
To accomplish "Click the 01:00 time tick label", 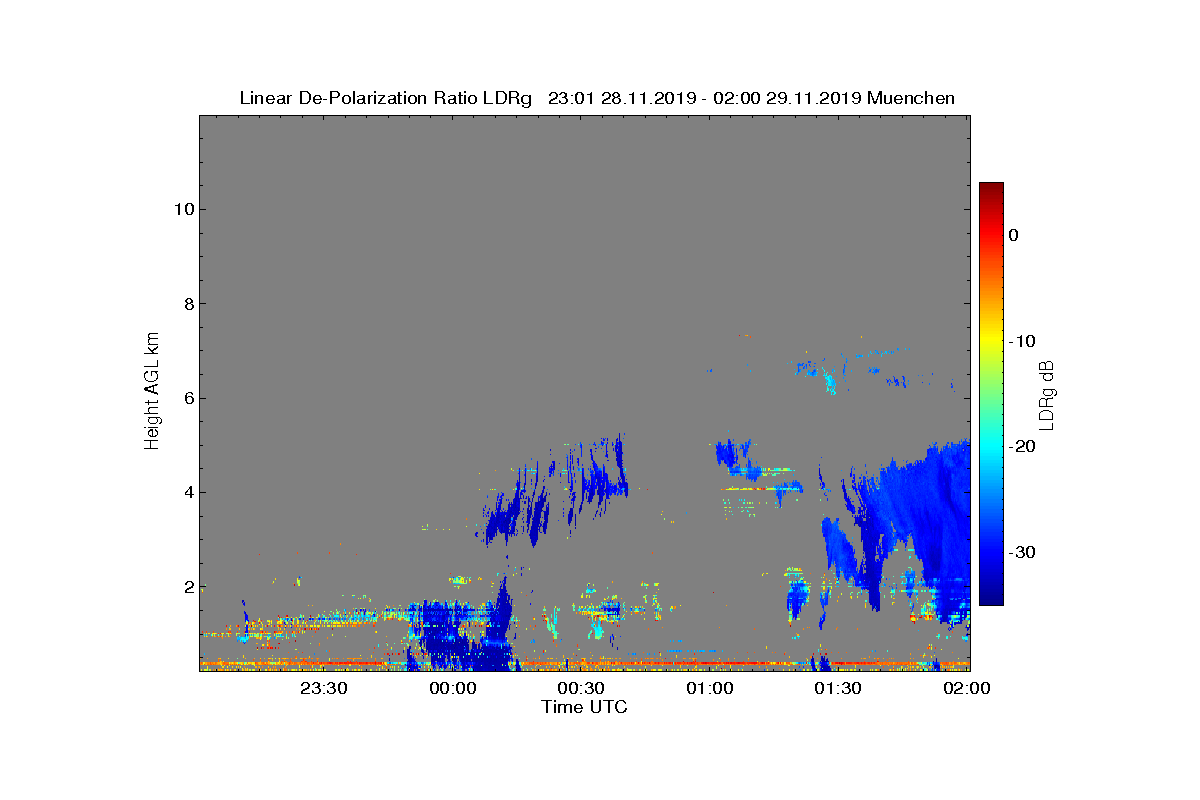I will click(709, 688).
